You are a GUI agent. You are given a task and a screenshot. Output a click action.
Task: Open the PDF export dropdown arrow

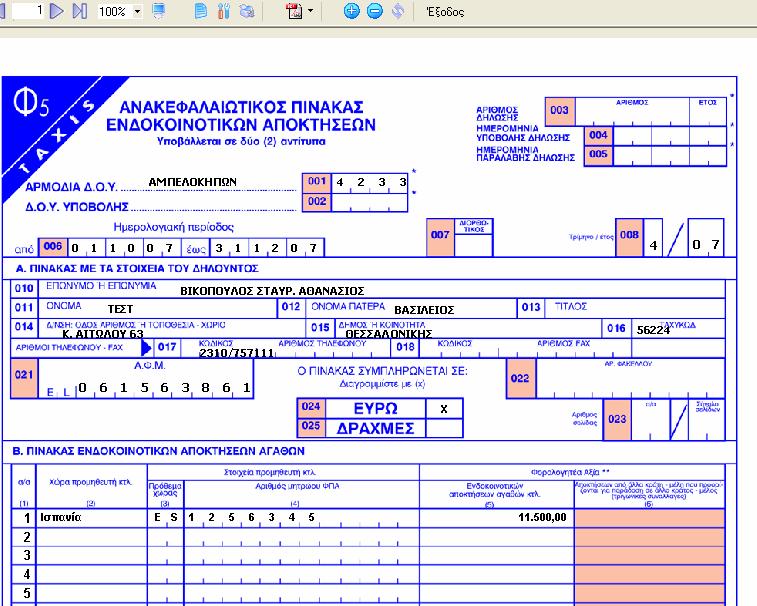[x=310, y=11]
